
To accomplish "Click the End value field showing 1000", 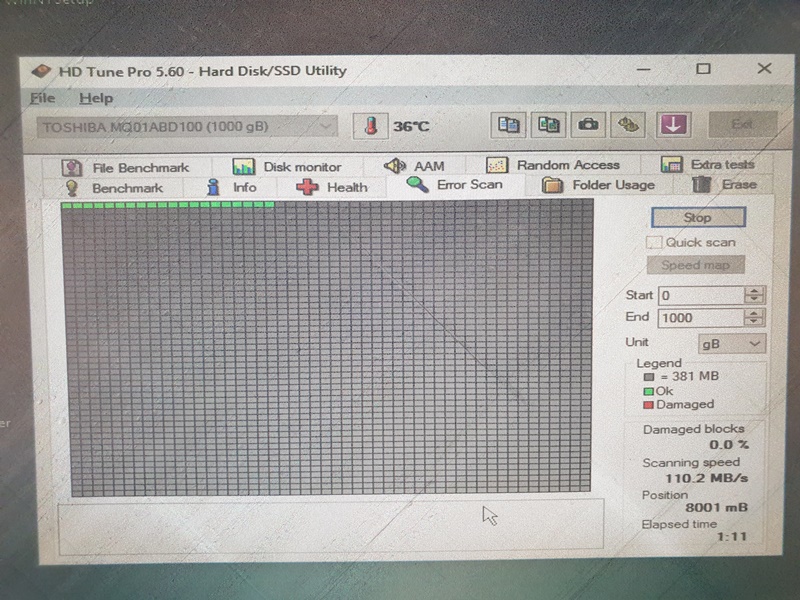I will click(701, 318).
